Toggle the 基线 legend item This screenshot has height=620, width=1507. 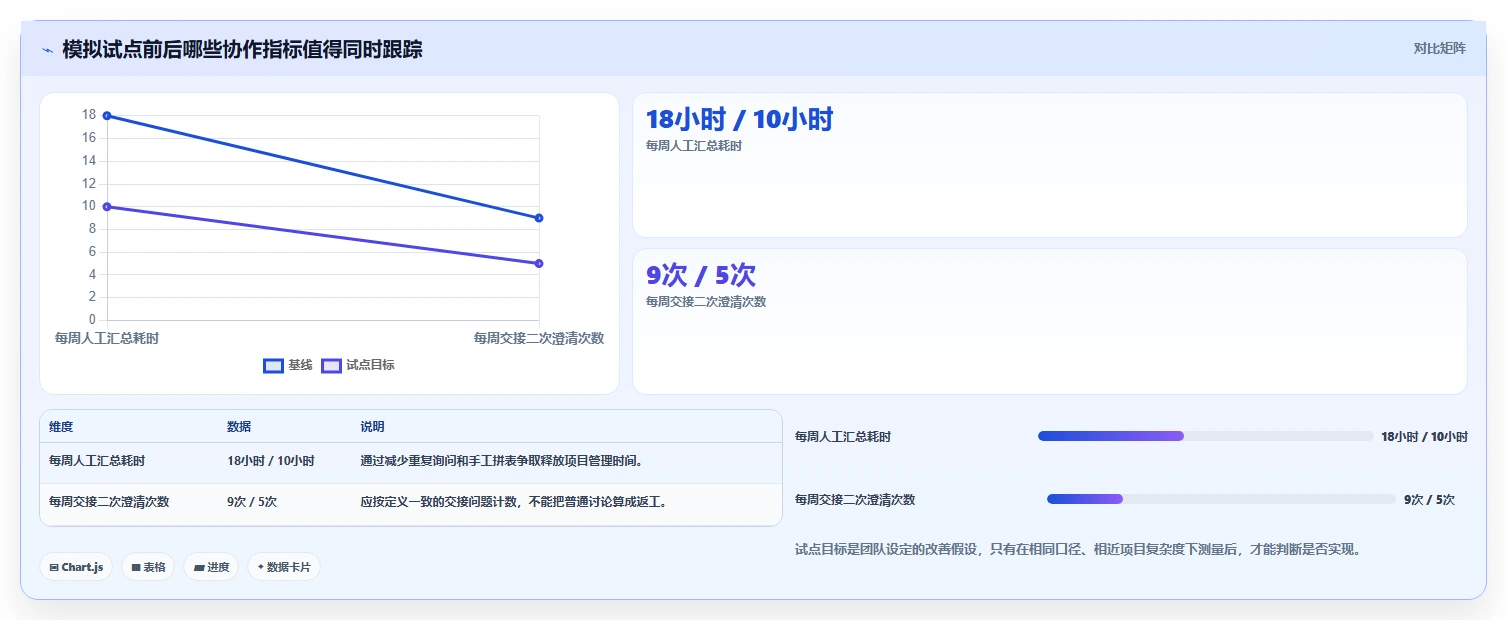point(288,365)
